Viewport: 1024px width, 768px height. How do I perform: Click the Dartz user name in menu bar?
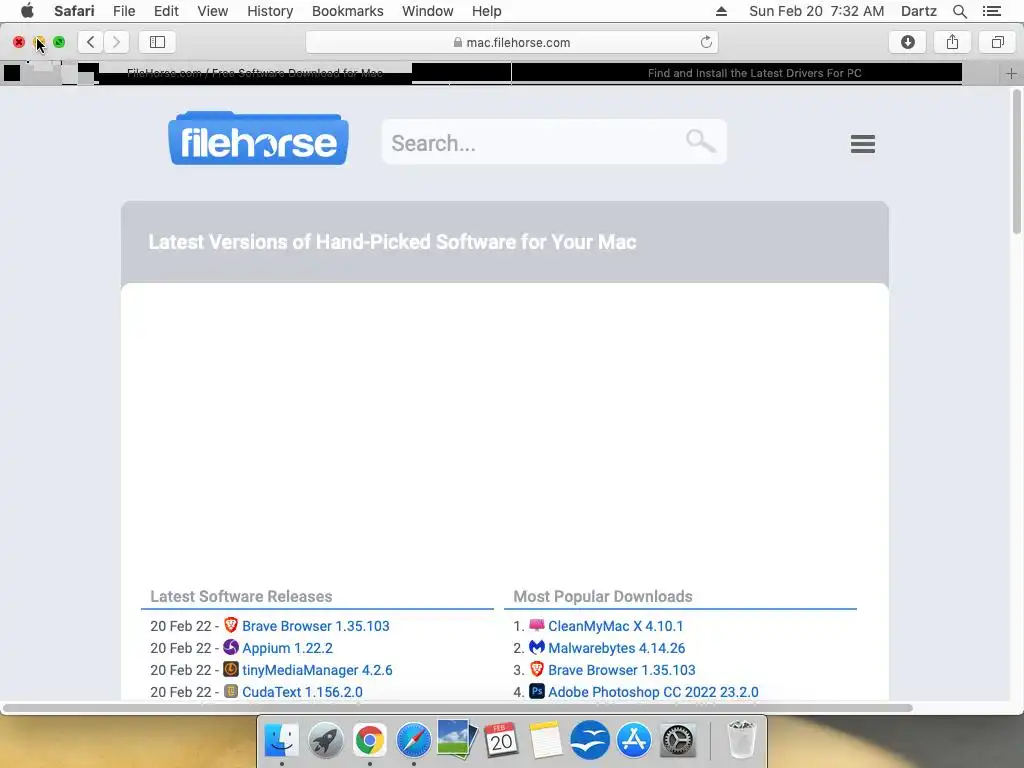pyautogui.click(x=918, y=11)
